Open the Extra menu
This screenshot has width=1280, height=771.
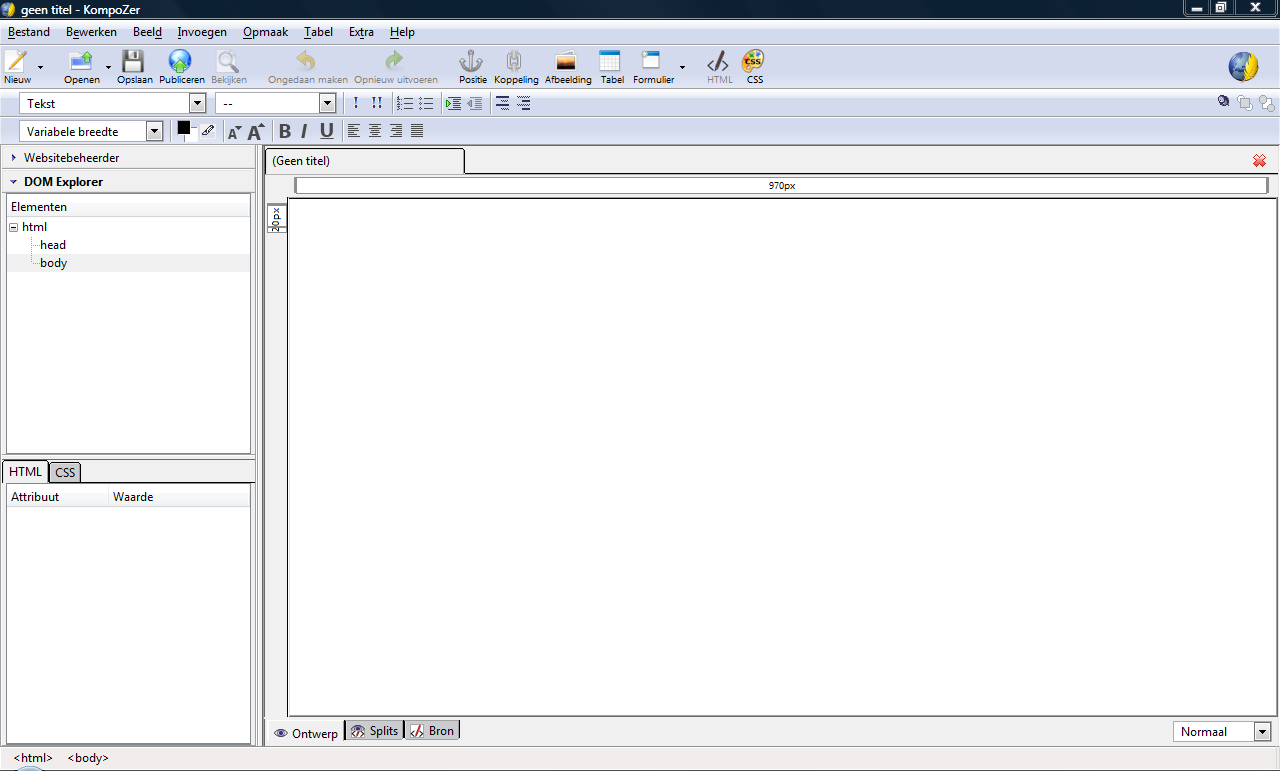[x=361, y=32]
